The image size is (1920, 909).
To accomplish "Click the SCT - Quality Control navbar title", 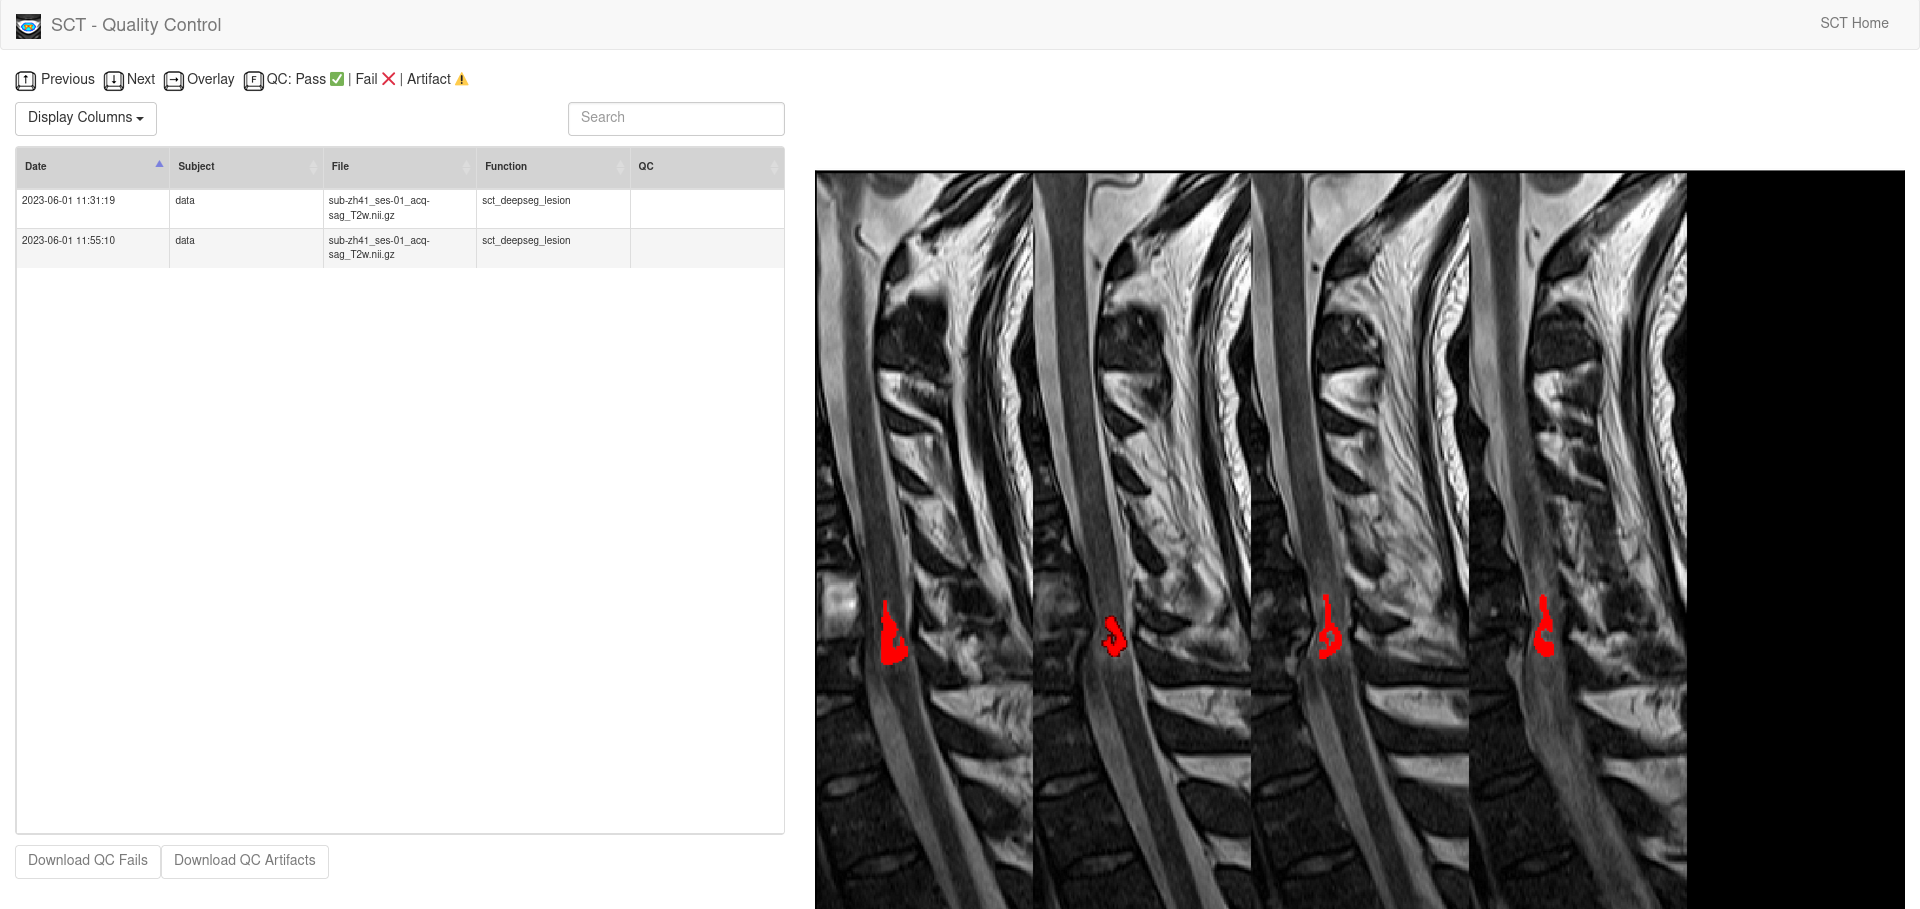I will click(x=136, y=25).
